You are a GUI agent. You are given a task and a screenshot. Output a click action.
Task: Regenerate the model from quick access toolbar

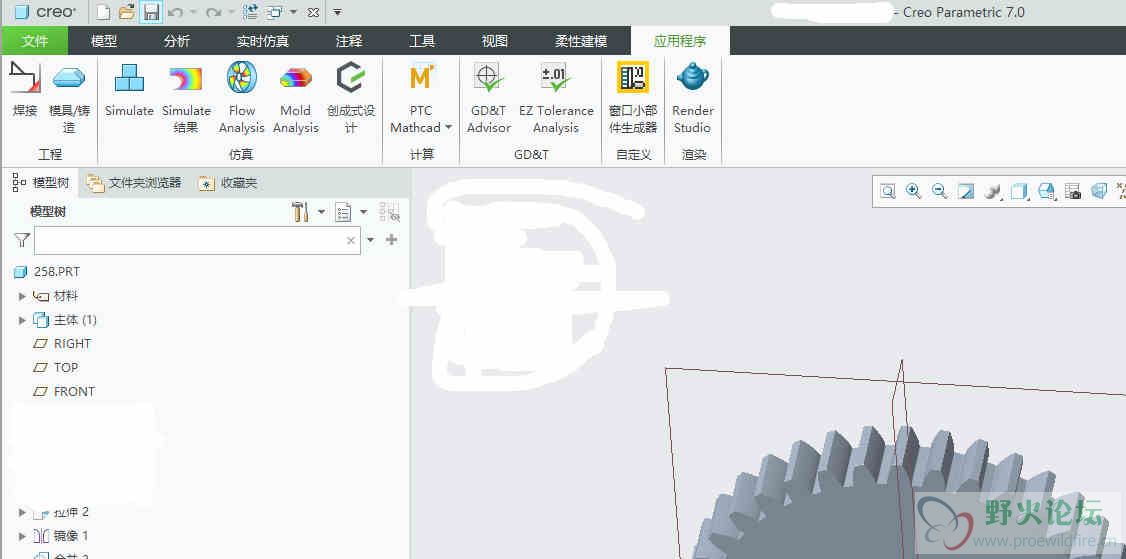pyautogui.click(x=250, y=12)
